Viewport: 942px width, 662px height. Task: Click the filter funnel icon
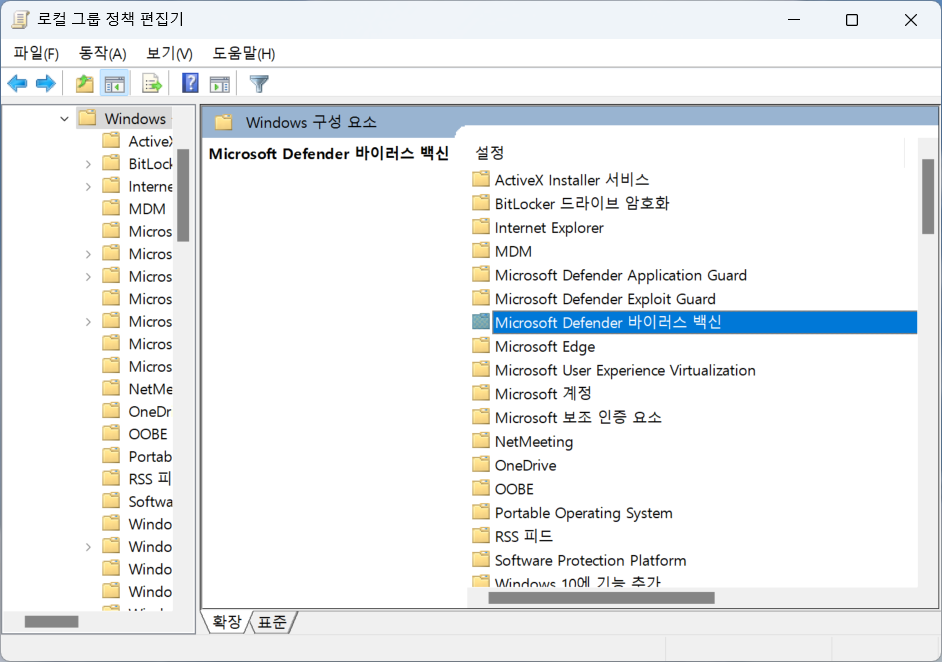point(259,84)
